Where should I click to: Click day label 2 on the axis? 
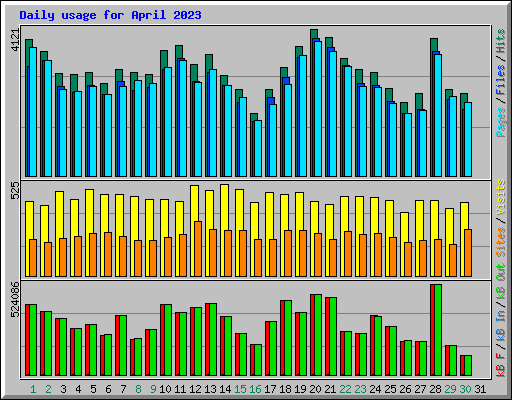[48, 389]
